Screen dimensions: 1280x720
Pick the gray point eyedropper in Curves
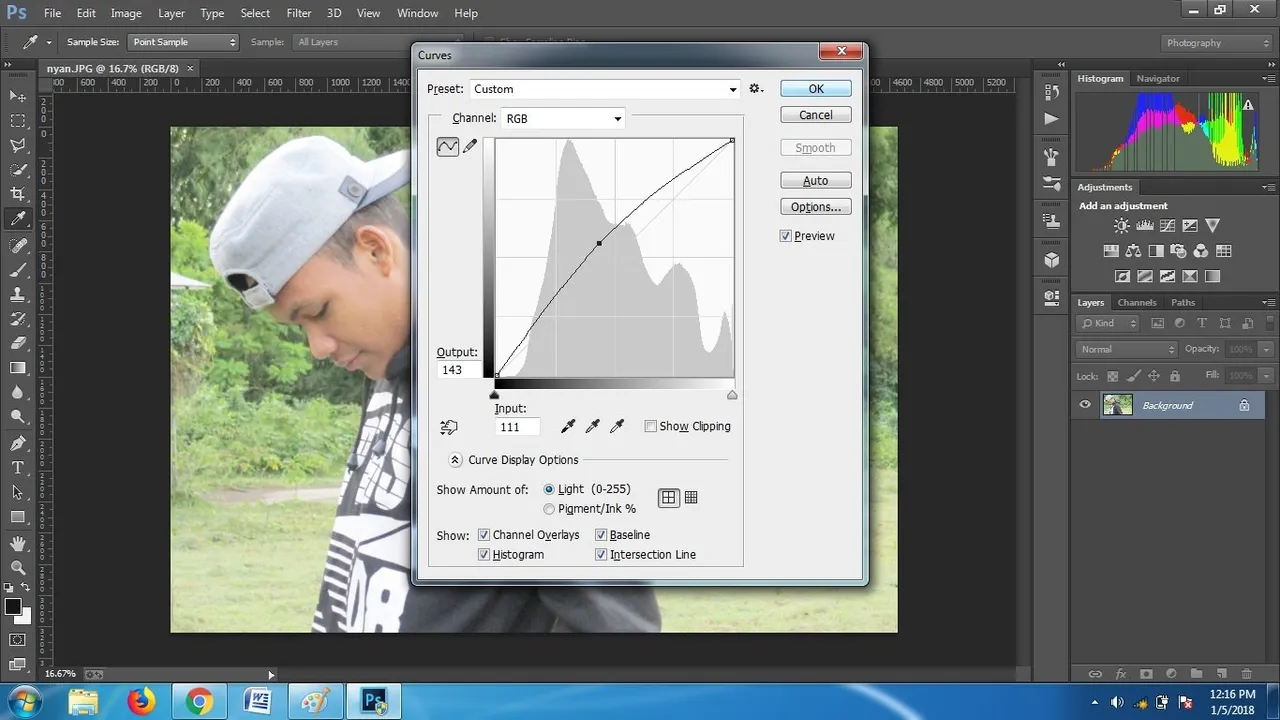point(592,427)
